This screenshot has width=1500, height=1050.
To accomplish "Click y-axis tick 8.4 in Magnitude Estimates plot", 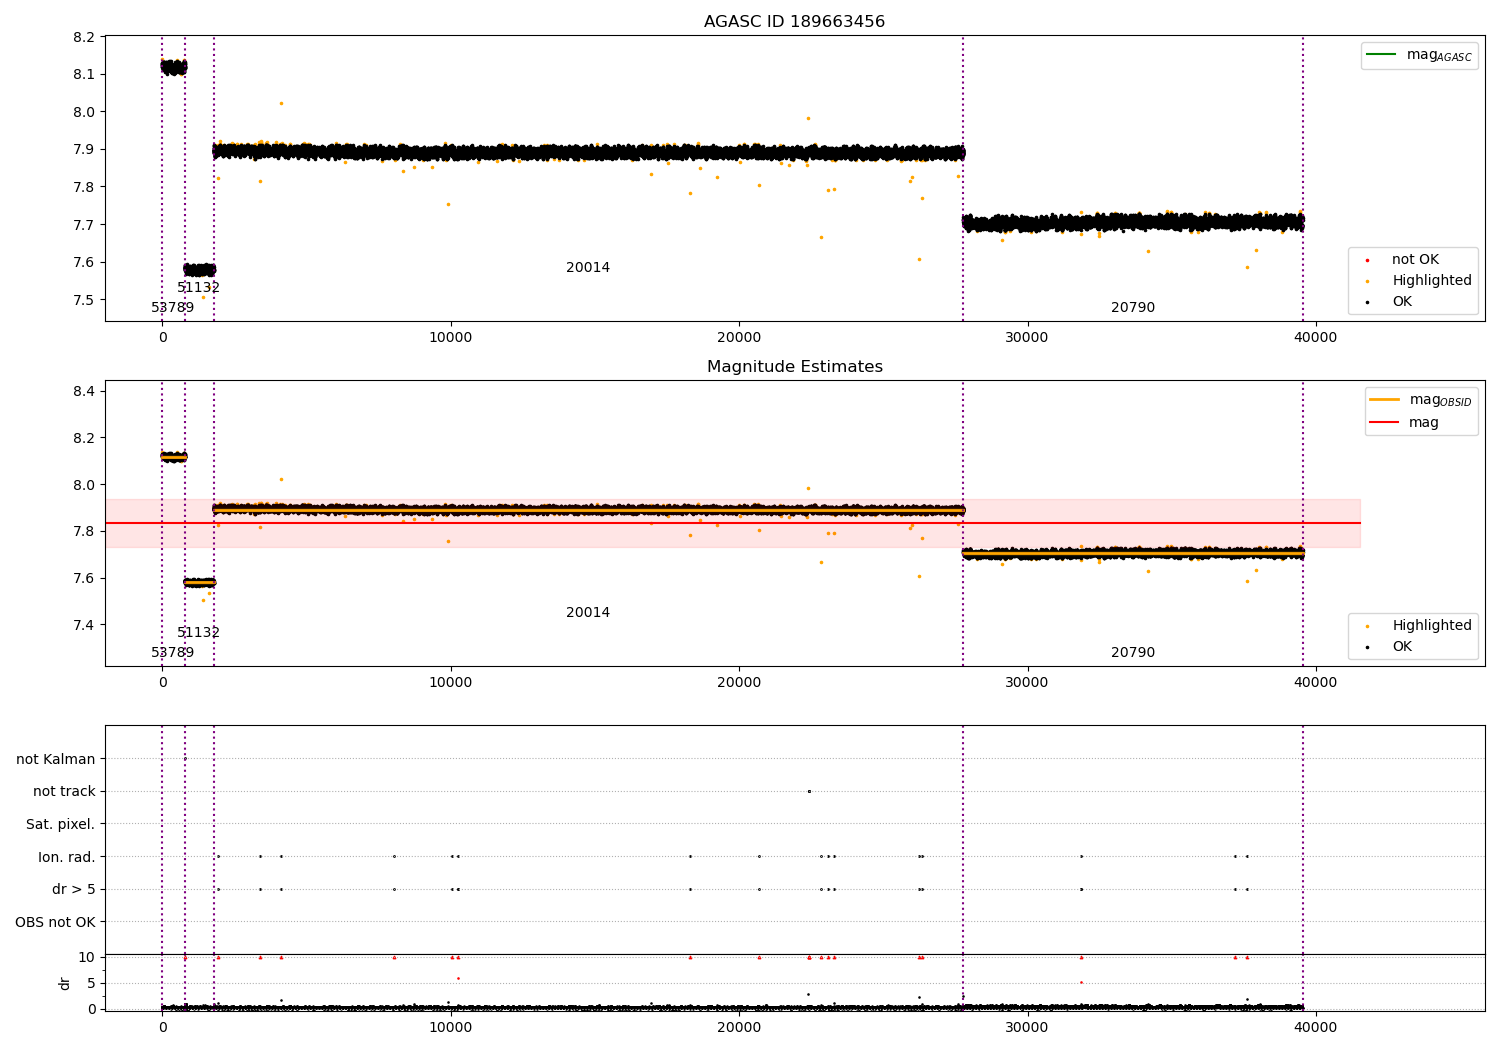I will tap(84, 391).
